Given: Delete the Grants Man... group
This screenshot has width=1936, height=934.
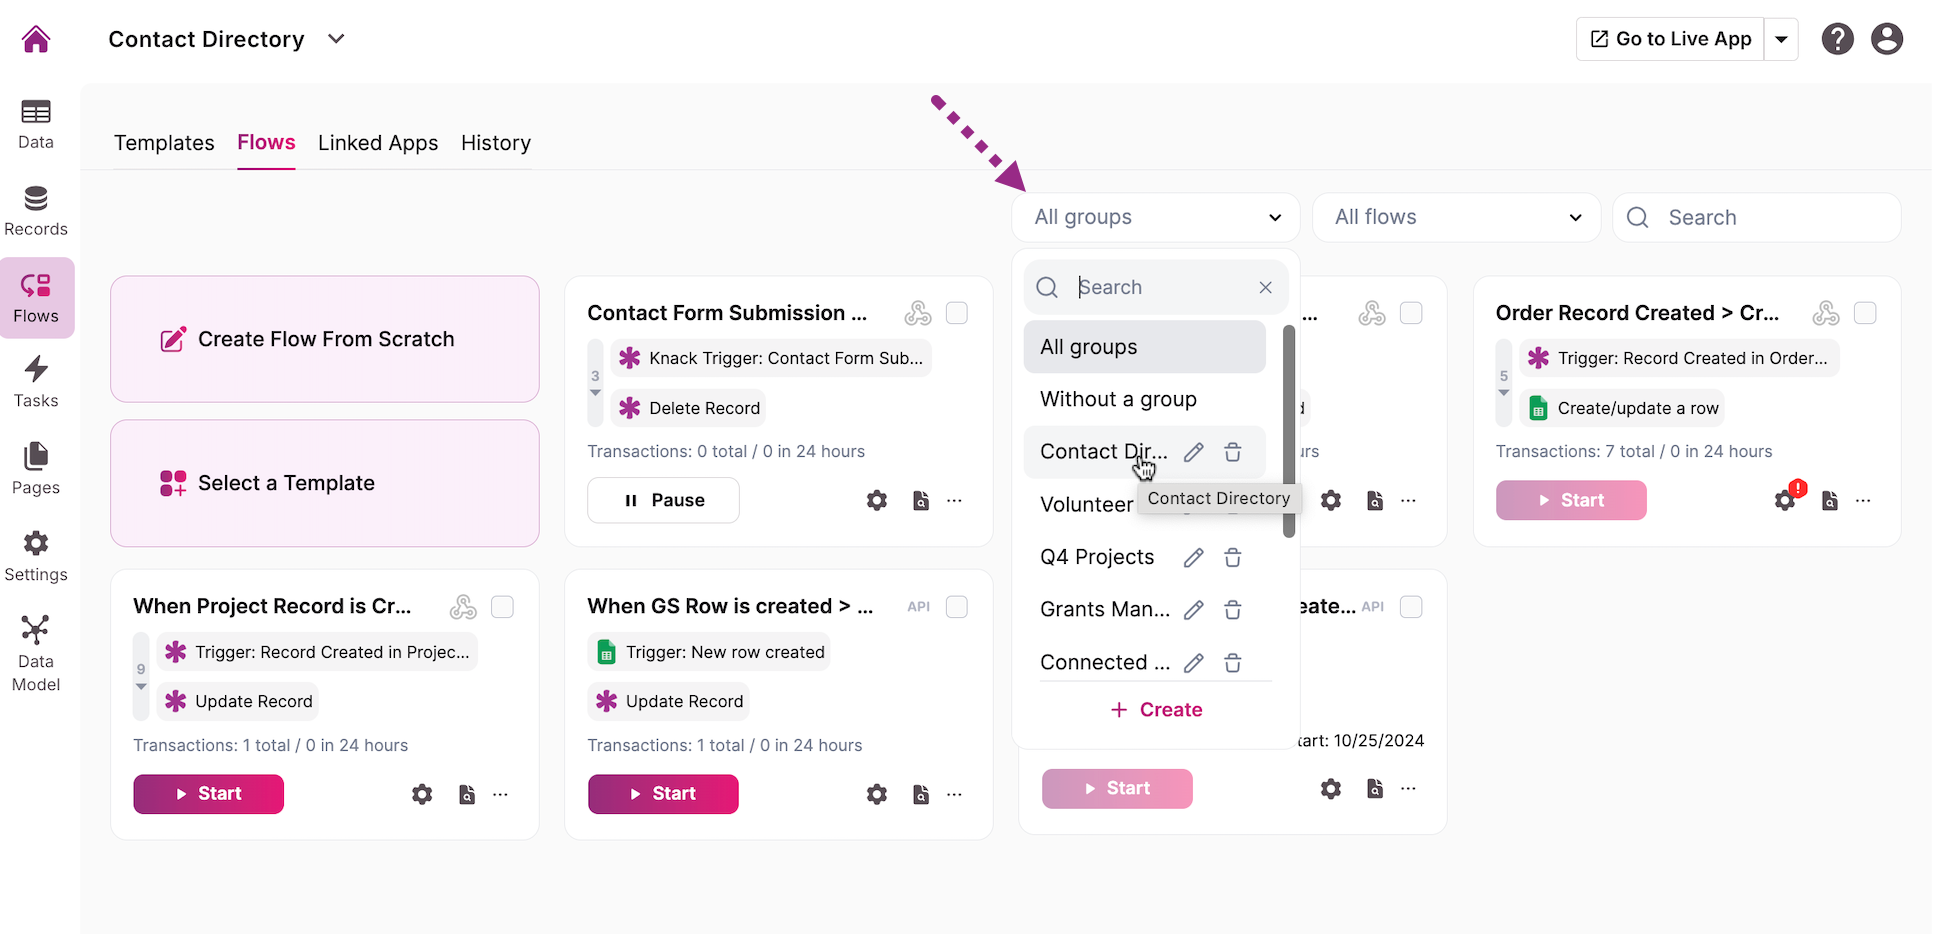Looking at the screenshot, I should tap(1233, 610).
